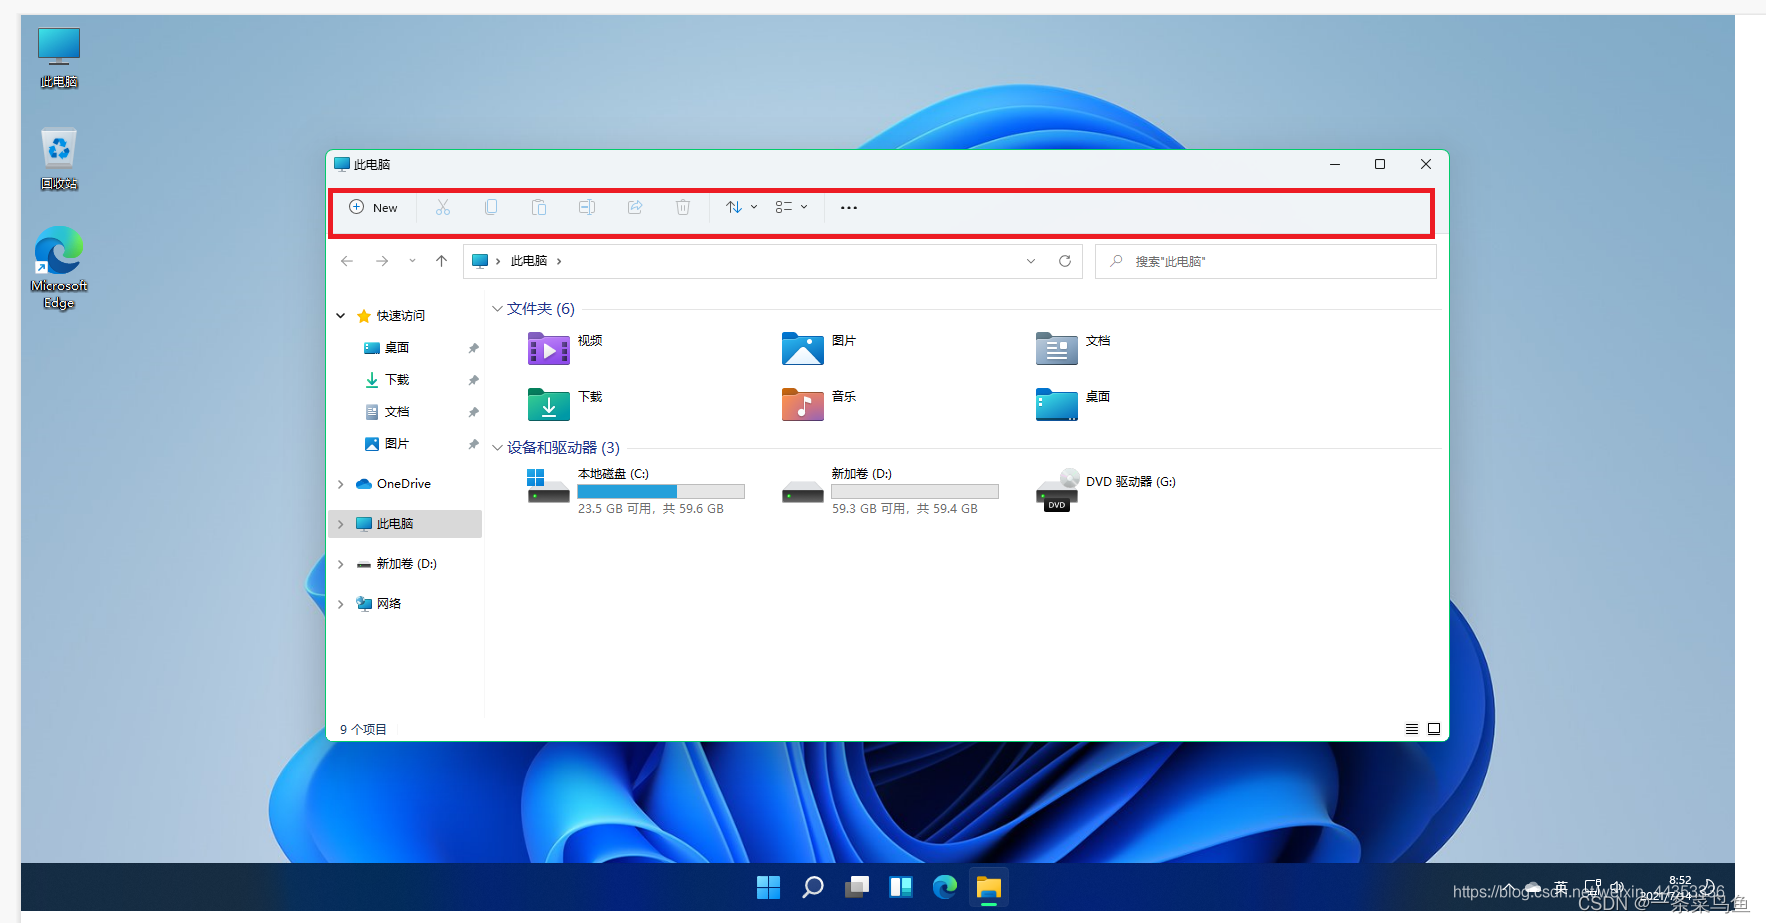Open the Windows Start menu
This screenshot has width=1766, height=923.
pos(768,887)
